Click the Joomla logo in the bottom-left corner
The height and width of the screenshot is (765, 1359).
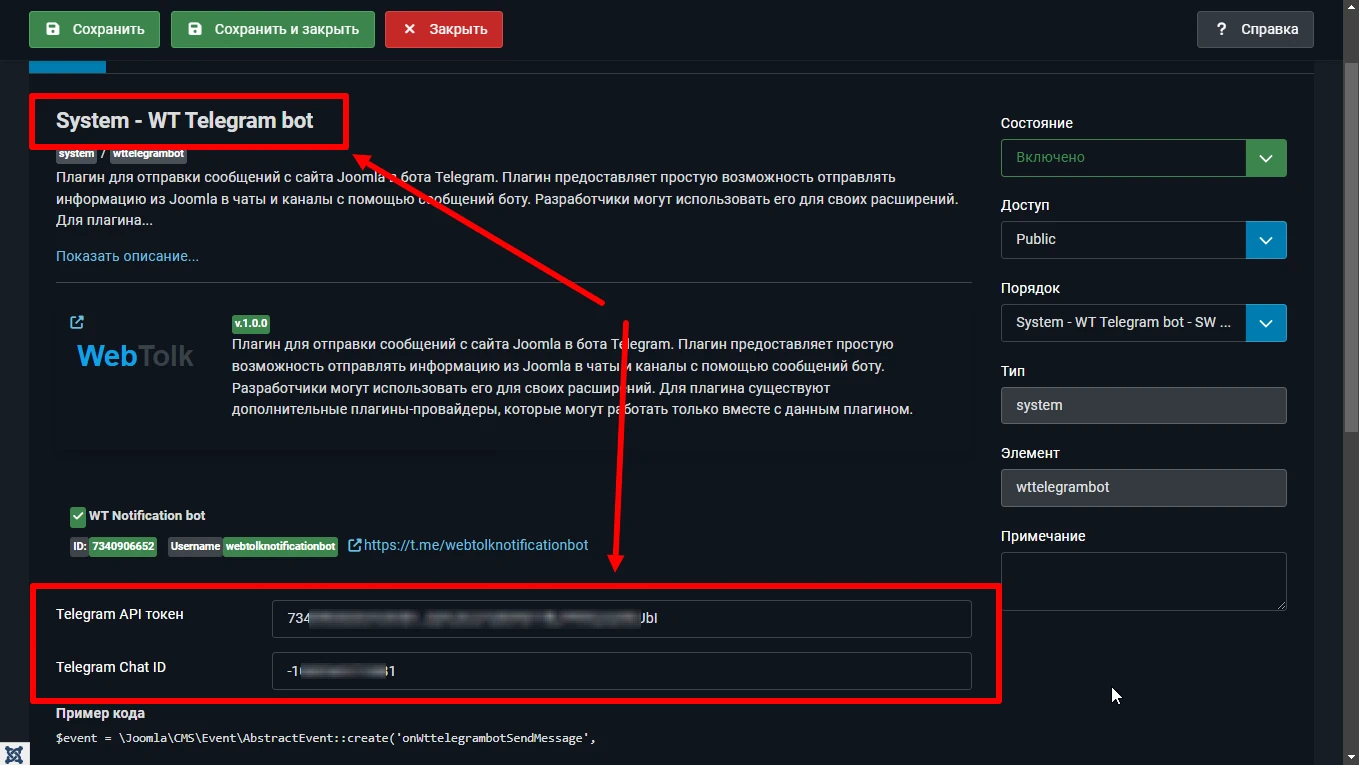point(14,751)
